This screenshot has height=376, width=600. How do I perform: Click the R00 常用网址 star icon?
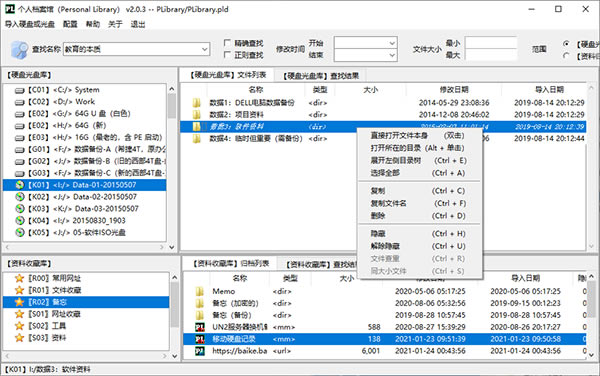19,278
